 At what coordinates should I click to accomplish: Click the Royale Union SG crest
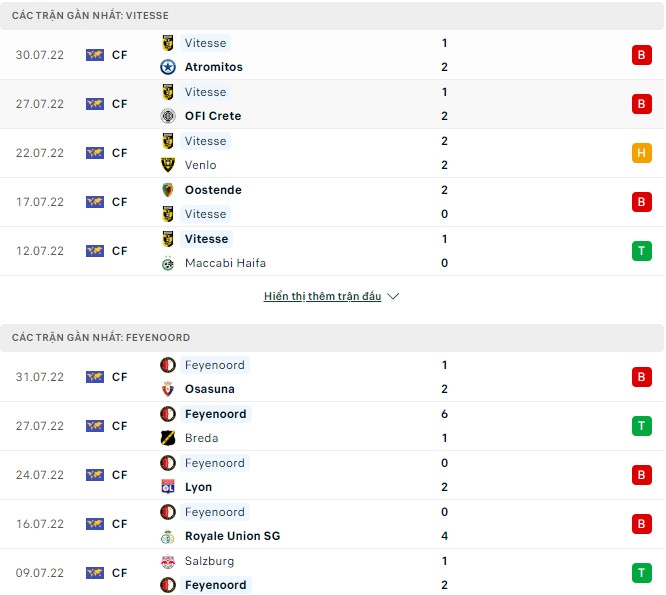tap(168, 536)
